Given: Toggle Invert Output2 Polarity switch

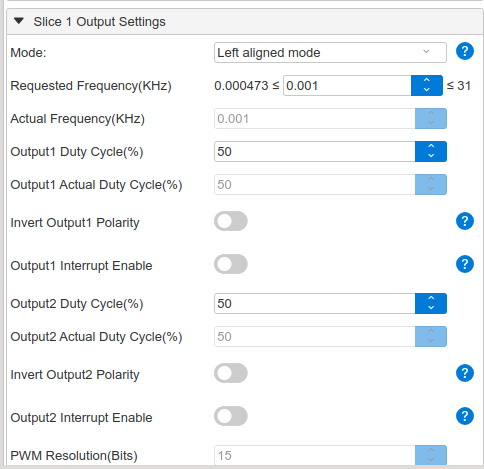Looking at the screenshot, I should click(231, 373).
